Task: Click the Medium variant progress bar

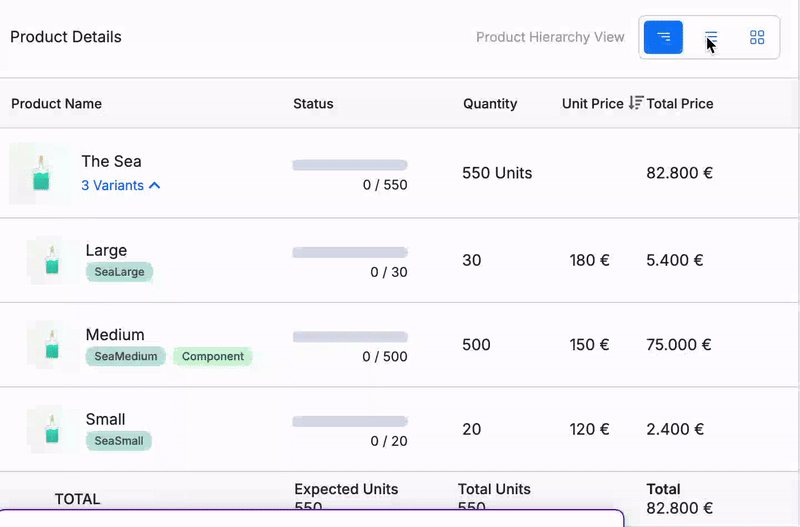Action: click(x=350, y=337)
